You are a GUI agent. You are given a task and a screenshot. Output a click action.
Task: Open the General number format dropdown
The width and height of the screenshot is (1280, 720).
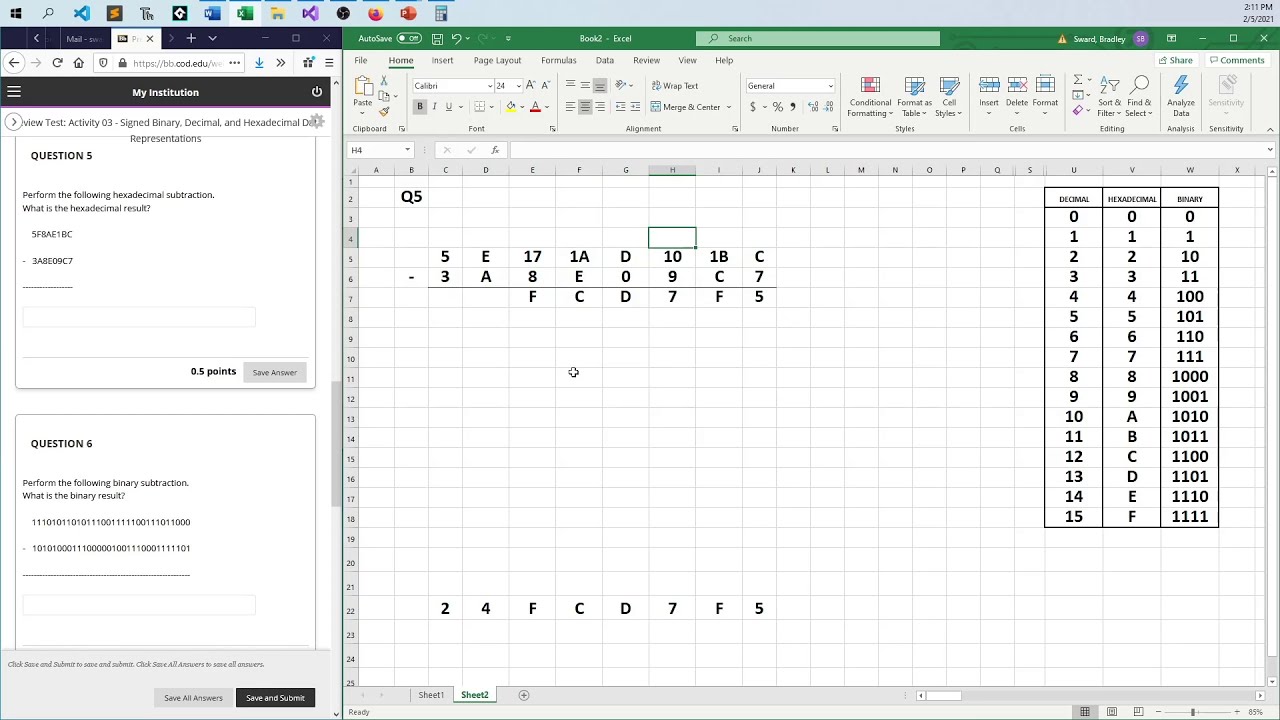830,86
